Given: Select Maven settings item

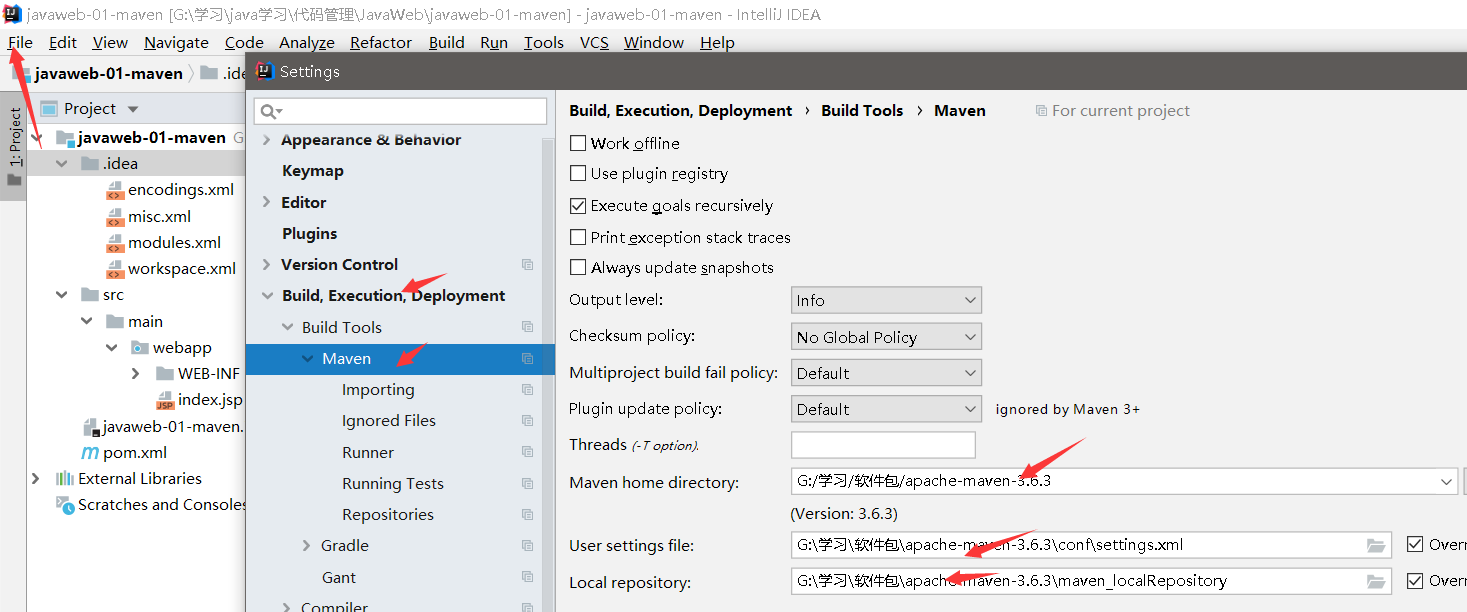Looking at the screenshot, I should [x=400, y=358].
